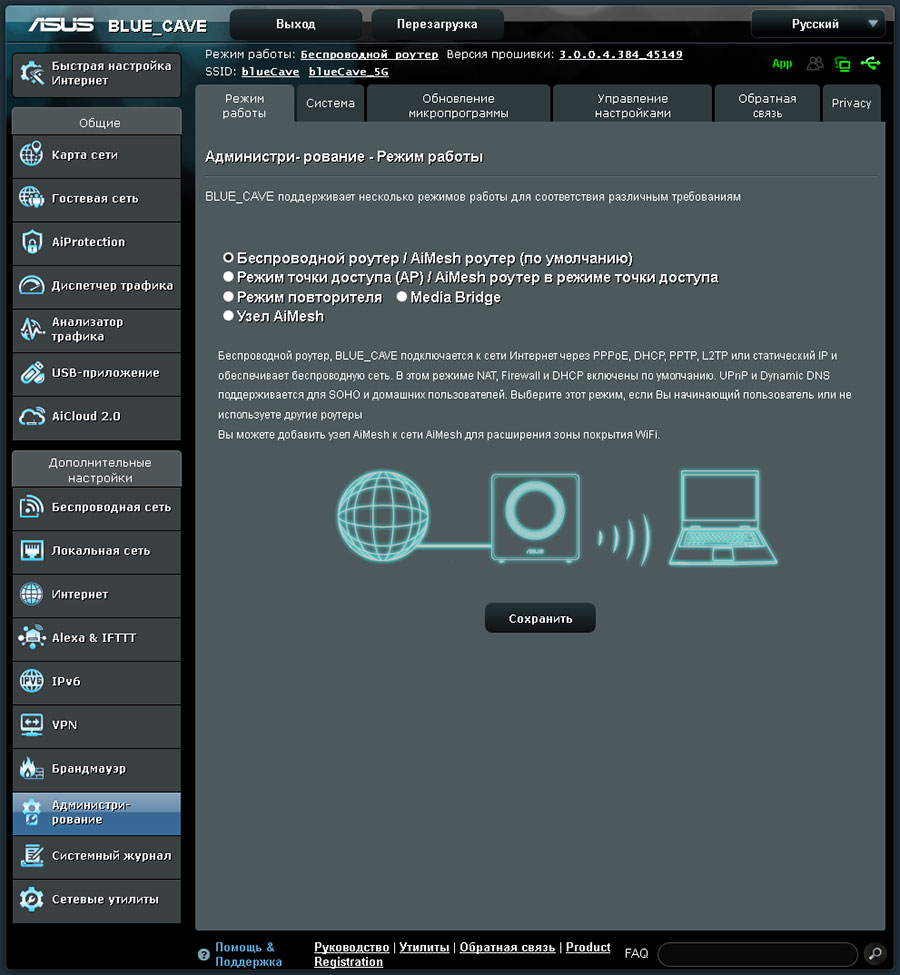
Task: Click the Alexa & IFTTT icon
Action: pos(31,637)
